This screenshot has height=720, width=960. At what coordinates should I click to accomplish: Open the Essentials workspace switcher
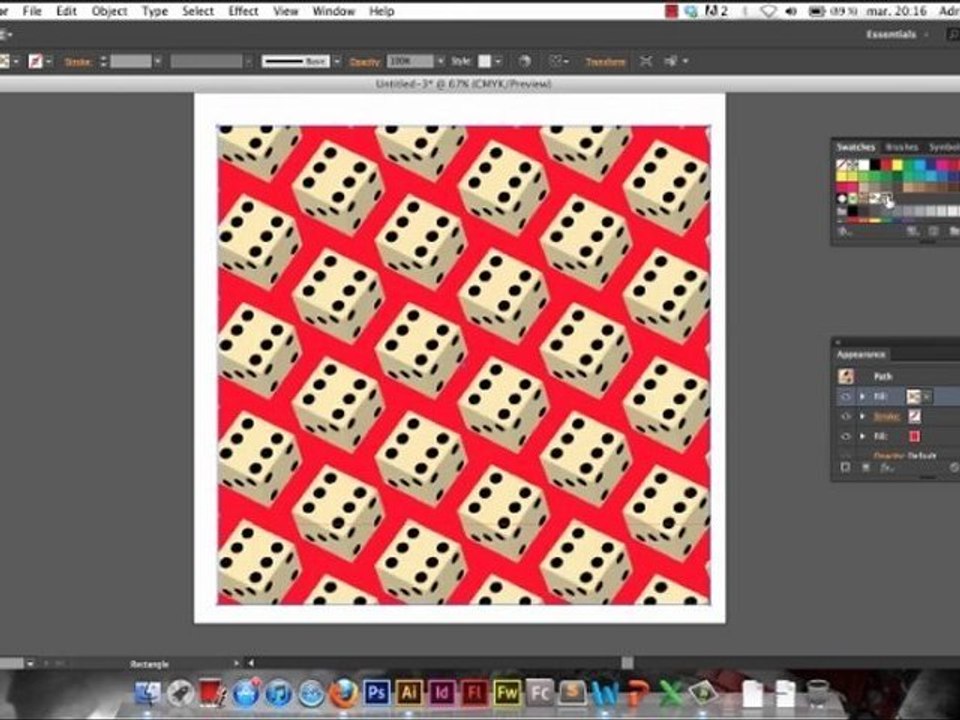891,34
